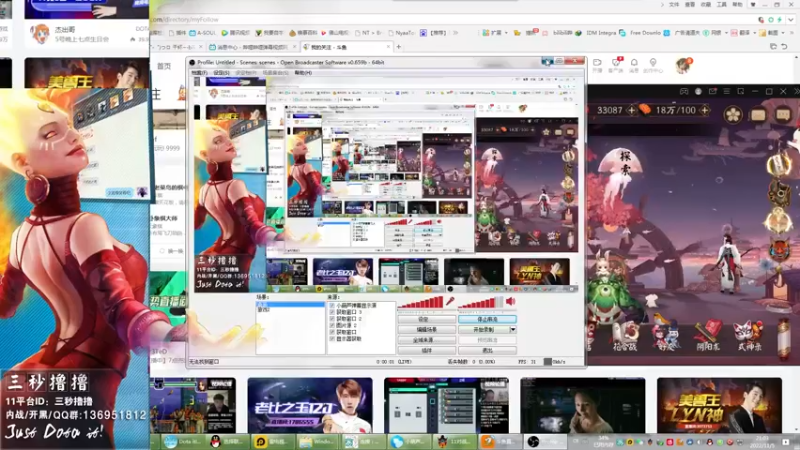The width and height of the screenshot is (800, 450).
Task: Open the 截图 dropdown in browser toolbar
Action: pos(773,33)
